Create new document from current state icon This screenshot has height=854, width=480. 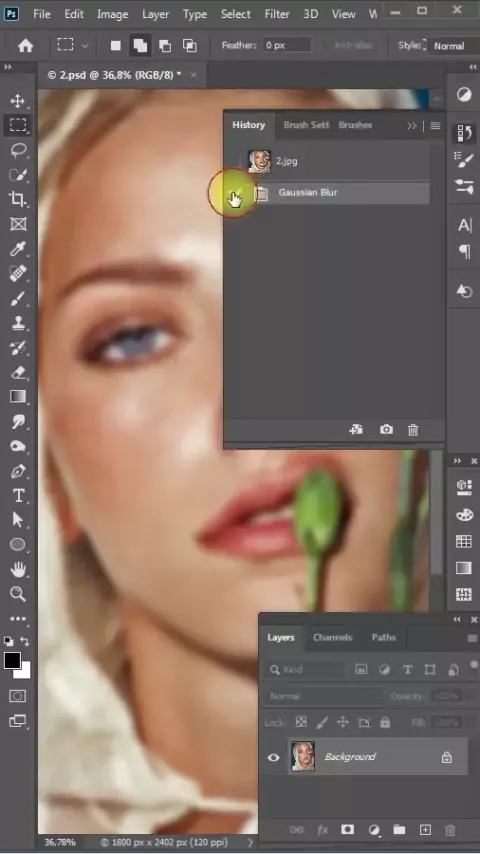coord(356,430)
